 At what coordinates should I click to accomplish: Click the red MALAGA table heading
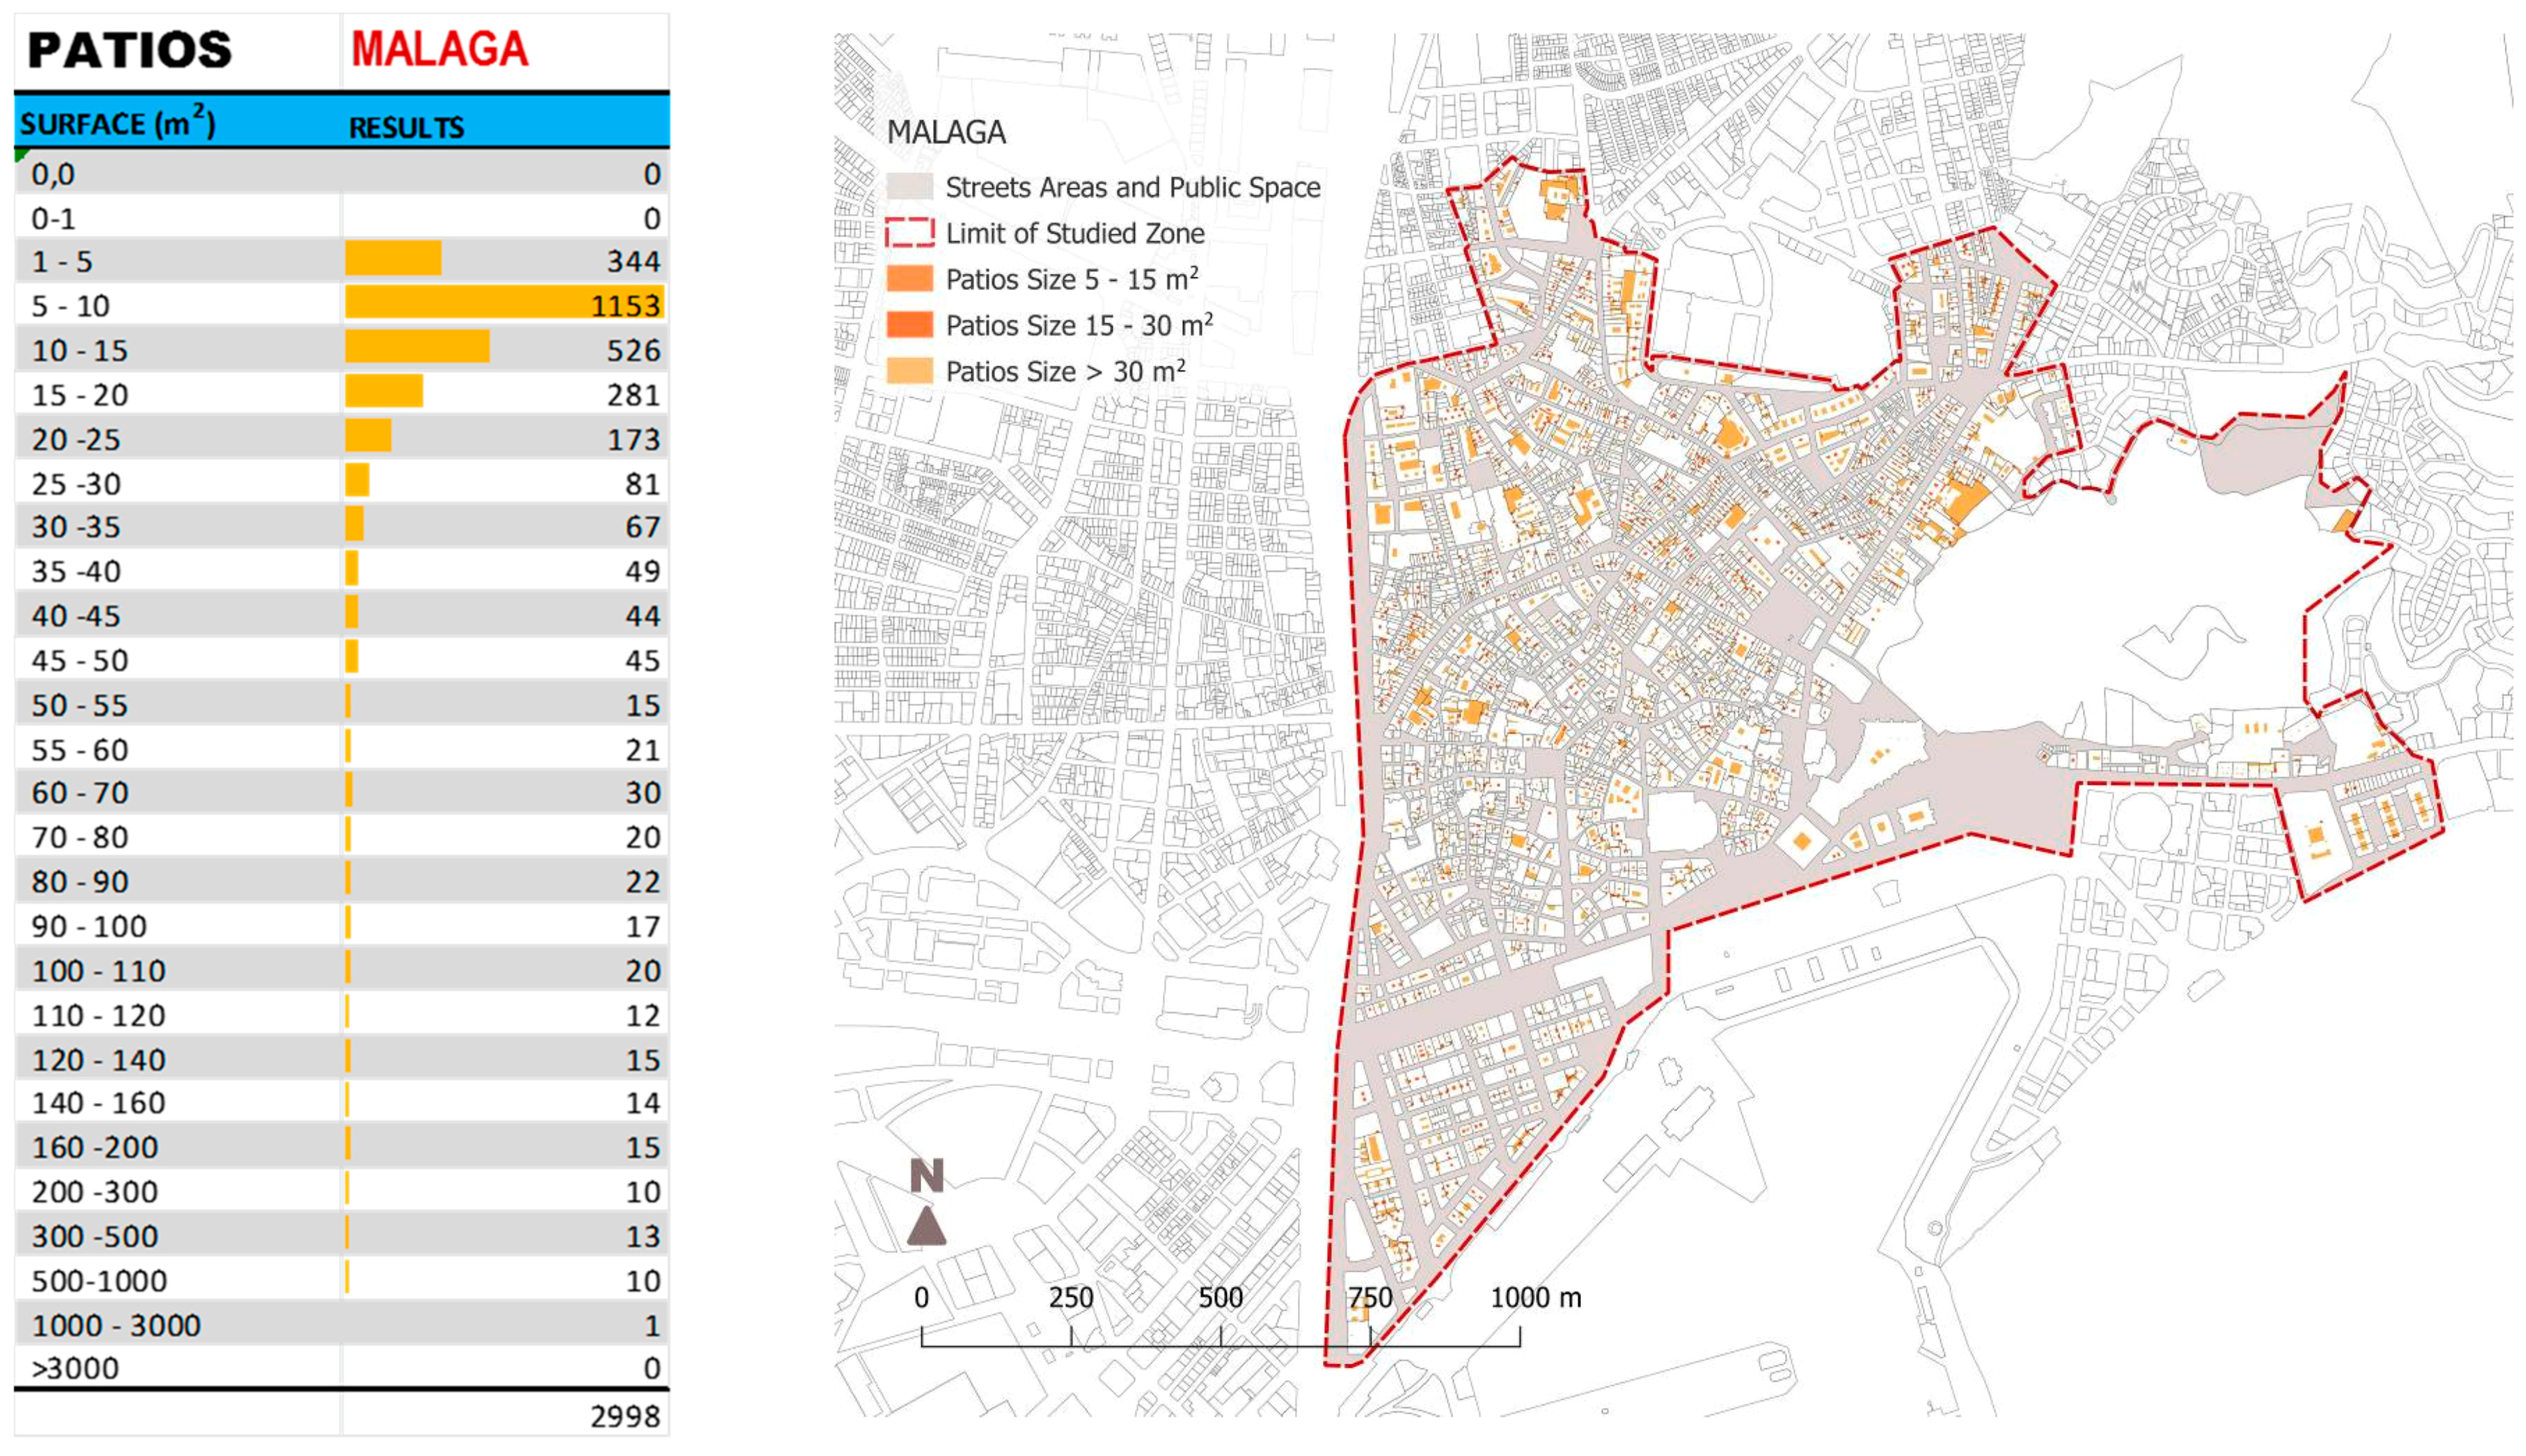pos(439,49)
